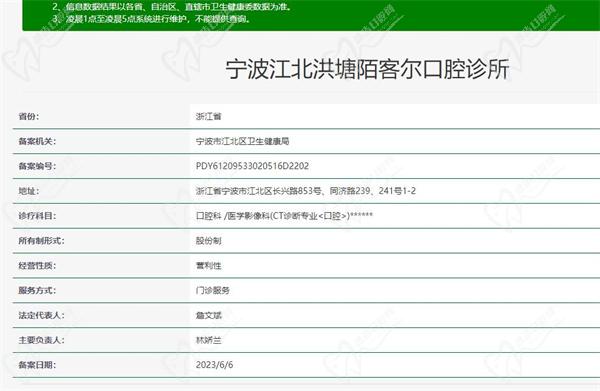This screenshot has height=391, width=600.
Task: Click the address 长兴路853号 value
Action: (306, 191)
